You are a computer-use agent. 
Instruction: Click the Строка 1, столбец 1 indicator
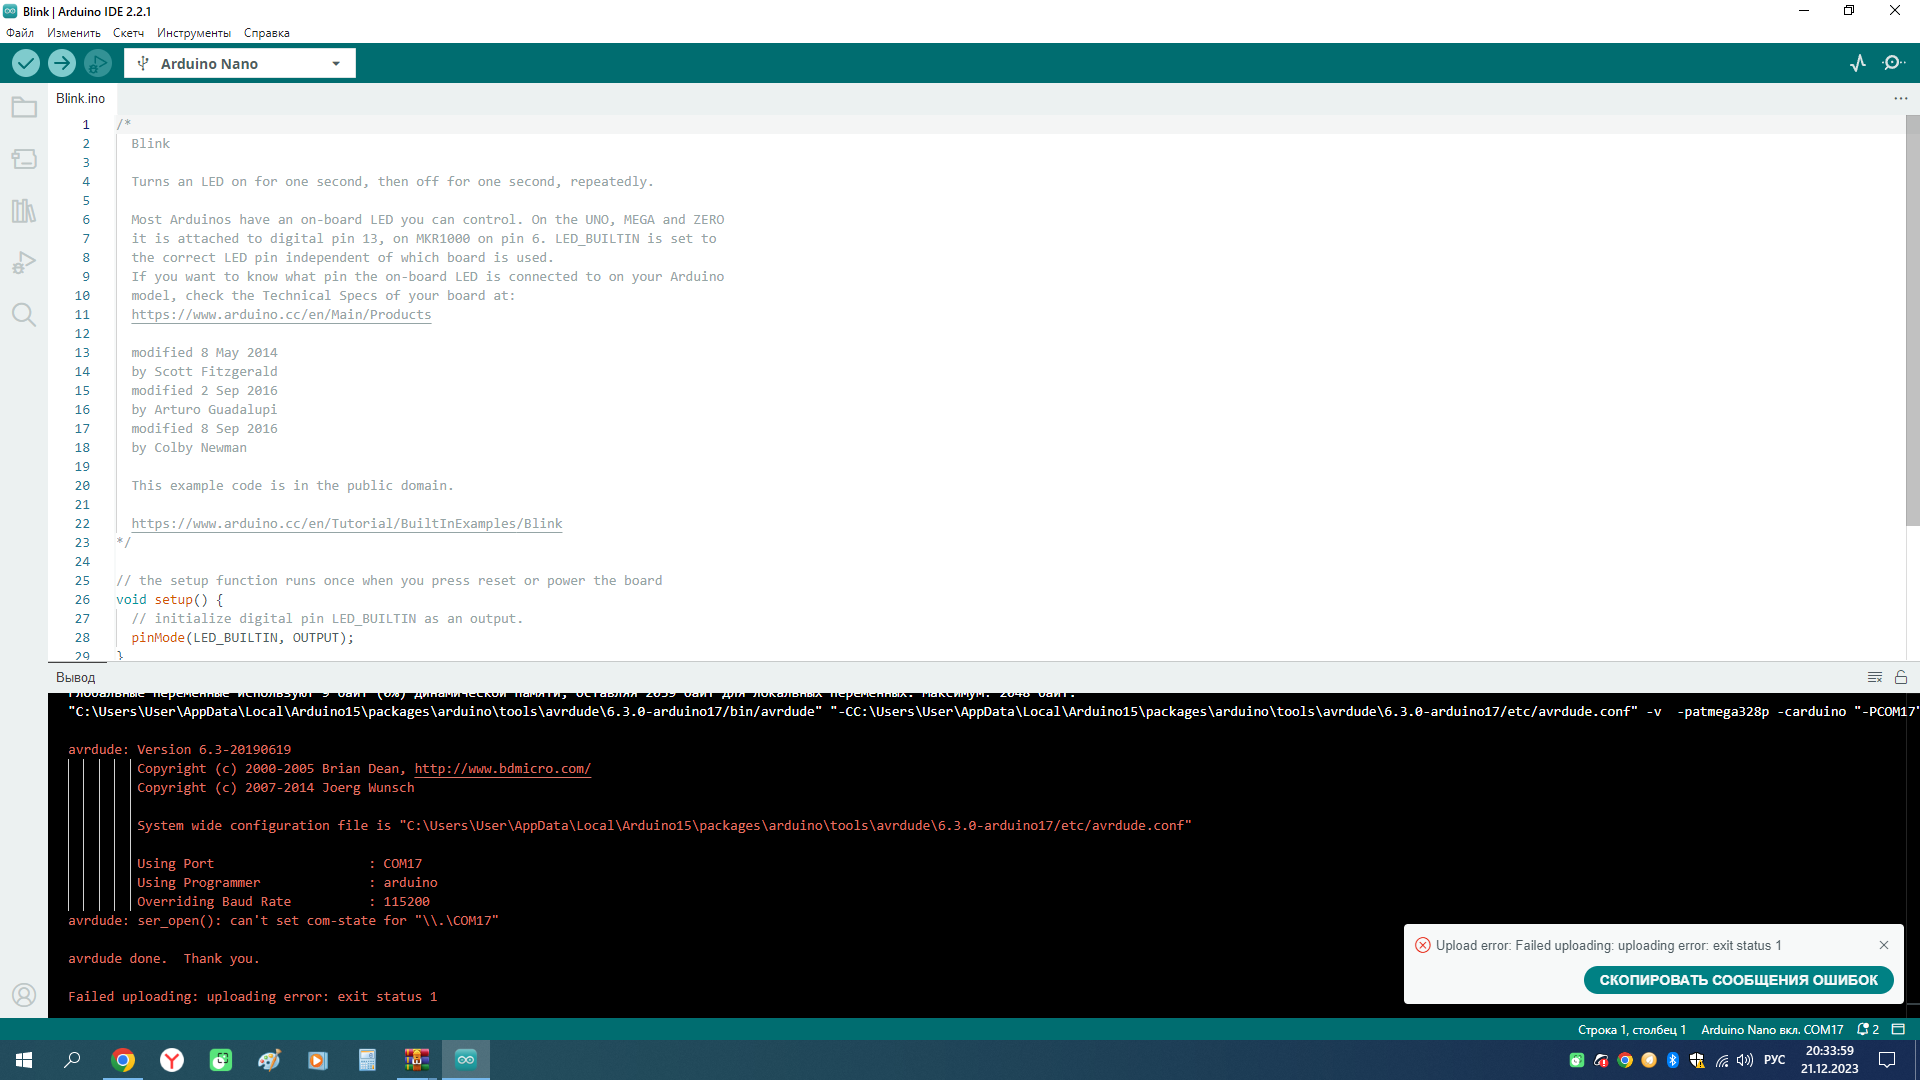click(1632, 1029)
